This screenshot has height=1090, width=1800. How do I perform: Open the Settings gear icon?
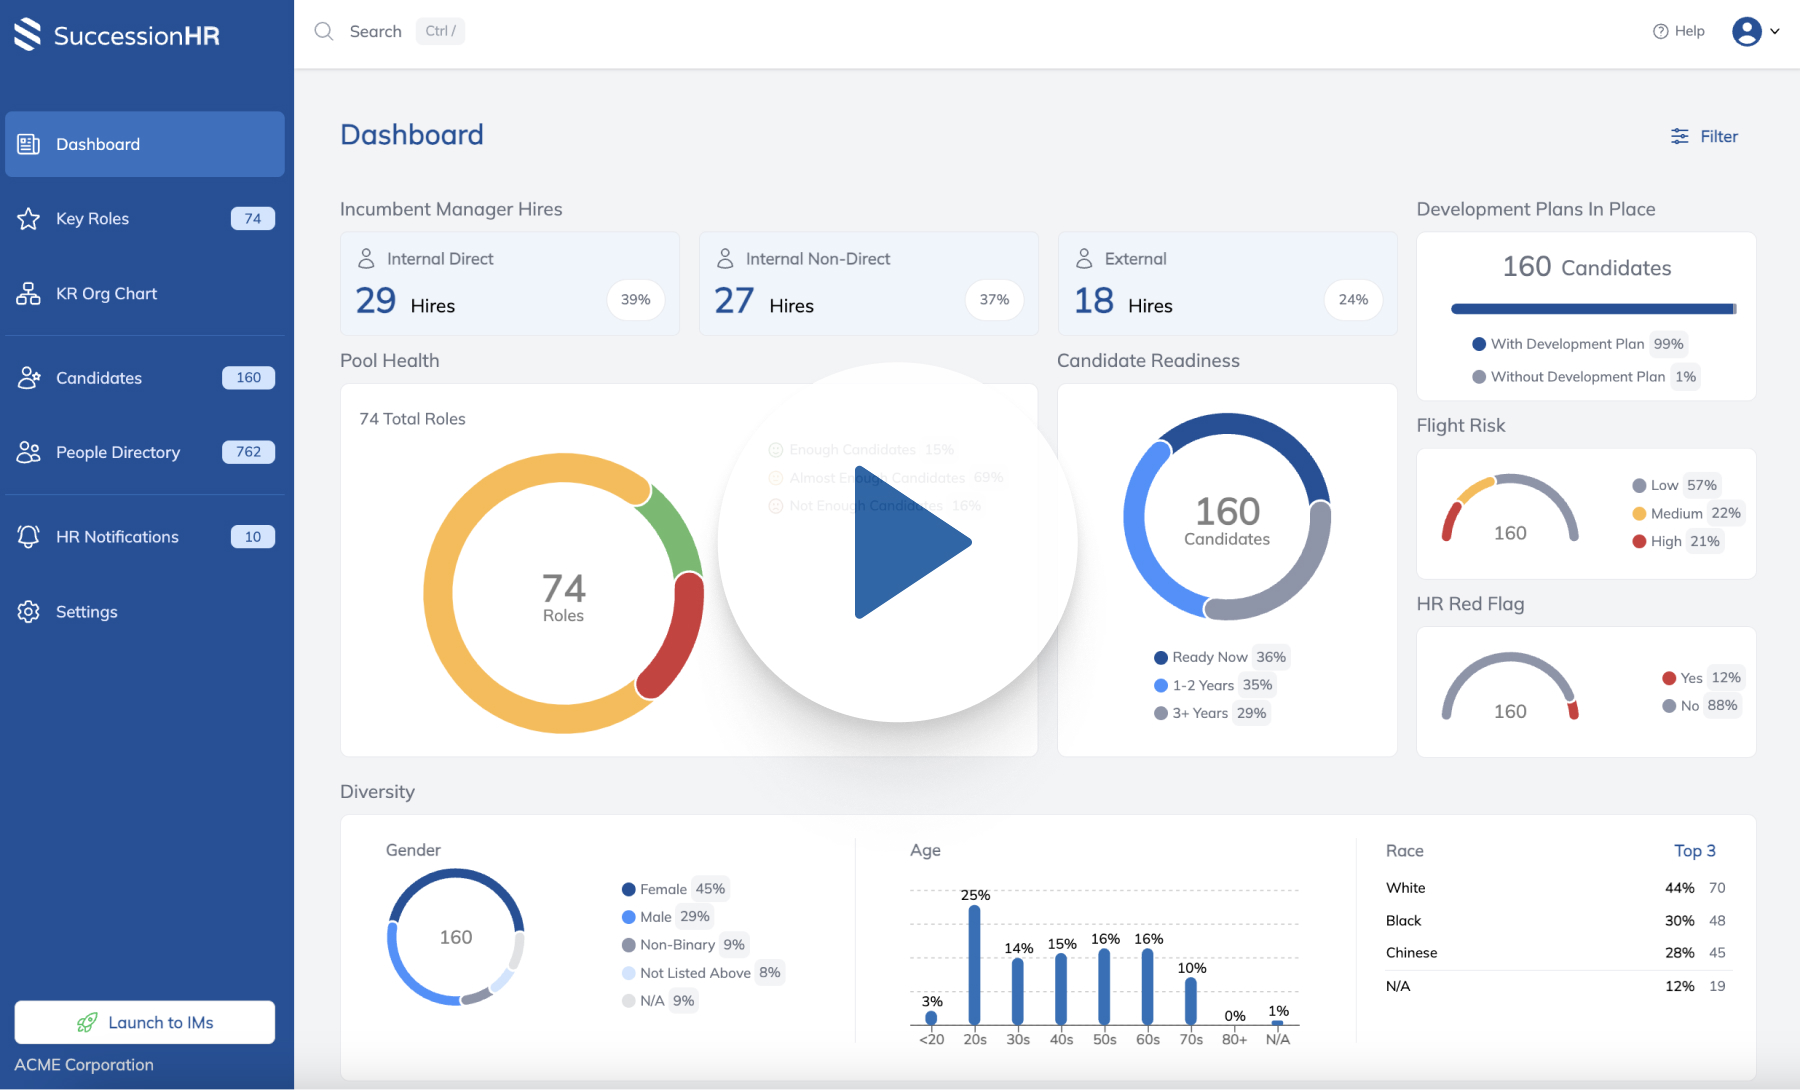pos(27,611)
